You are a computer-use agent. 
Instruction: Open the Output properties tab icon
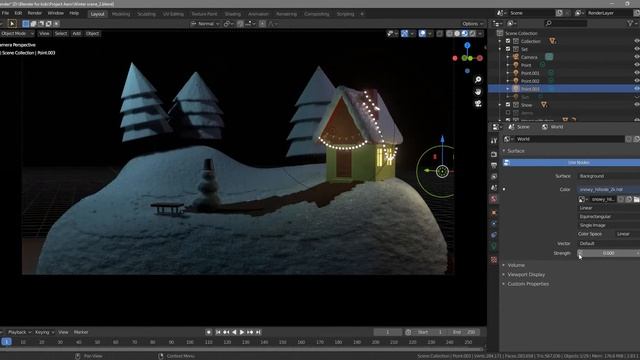coord(494,165)
